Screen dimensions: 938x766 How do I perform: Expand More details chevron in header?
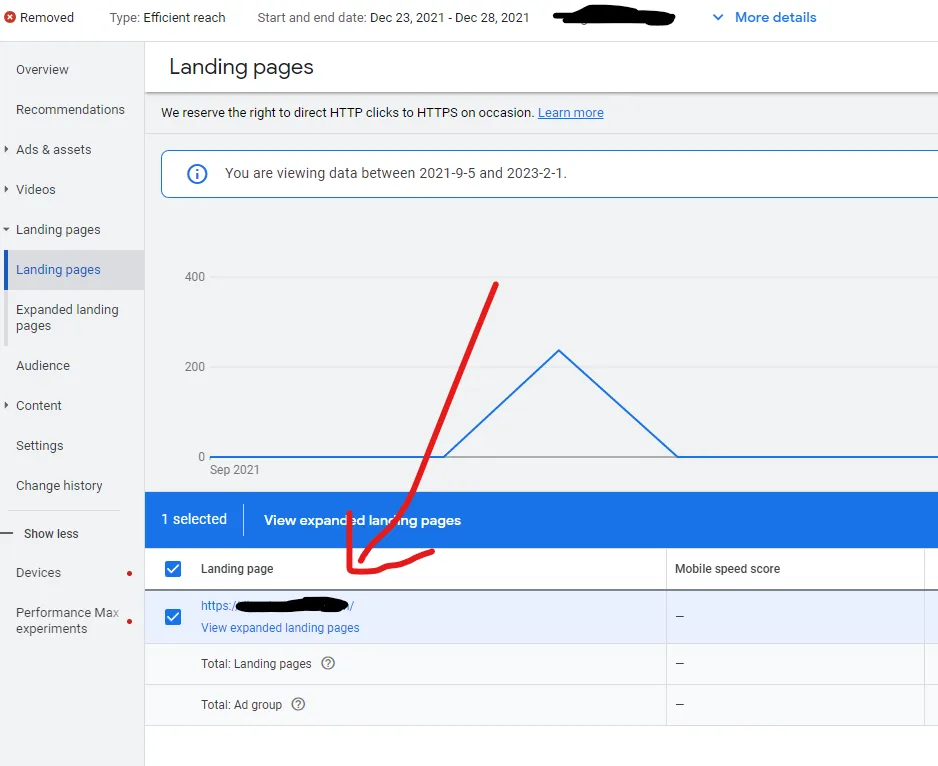pyautogui.click(x=718, y=17)
